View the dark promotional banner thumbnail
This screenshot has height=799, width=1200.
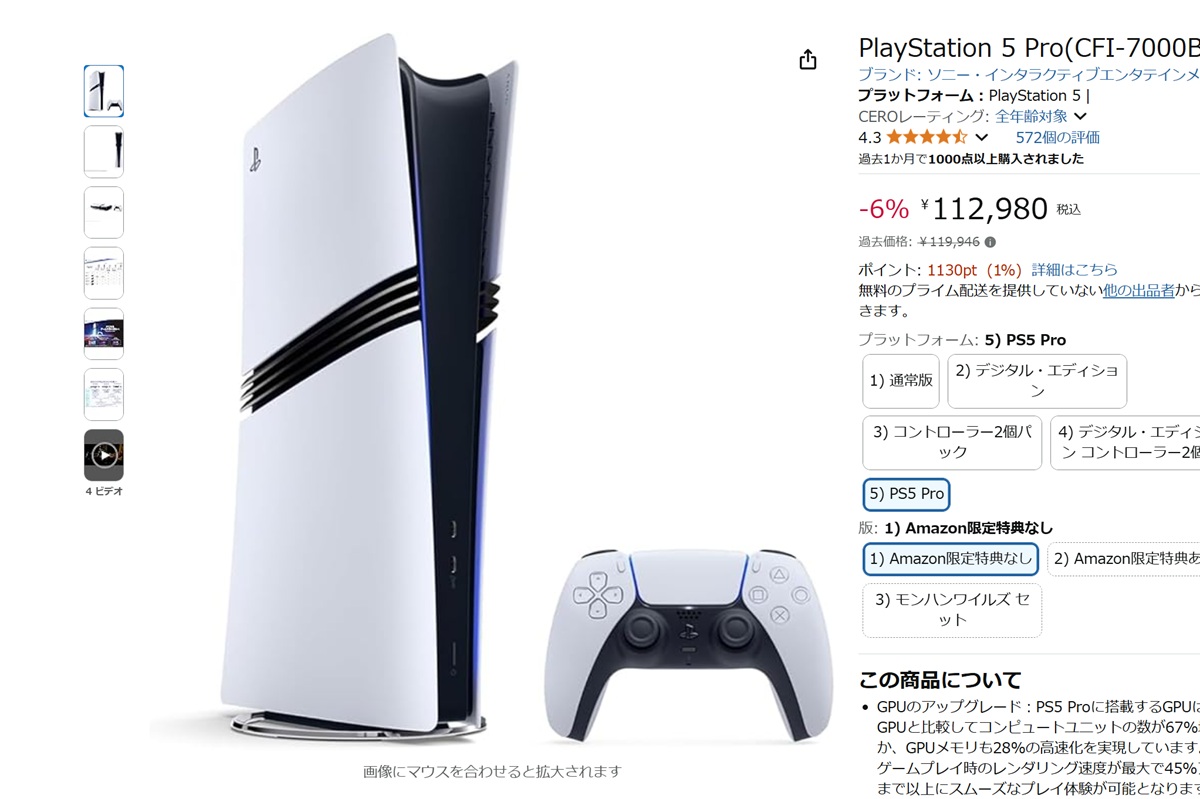click(x=104, y=334)
